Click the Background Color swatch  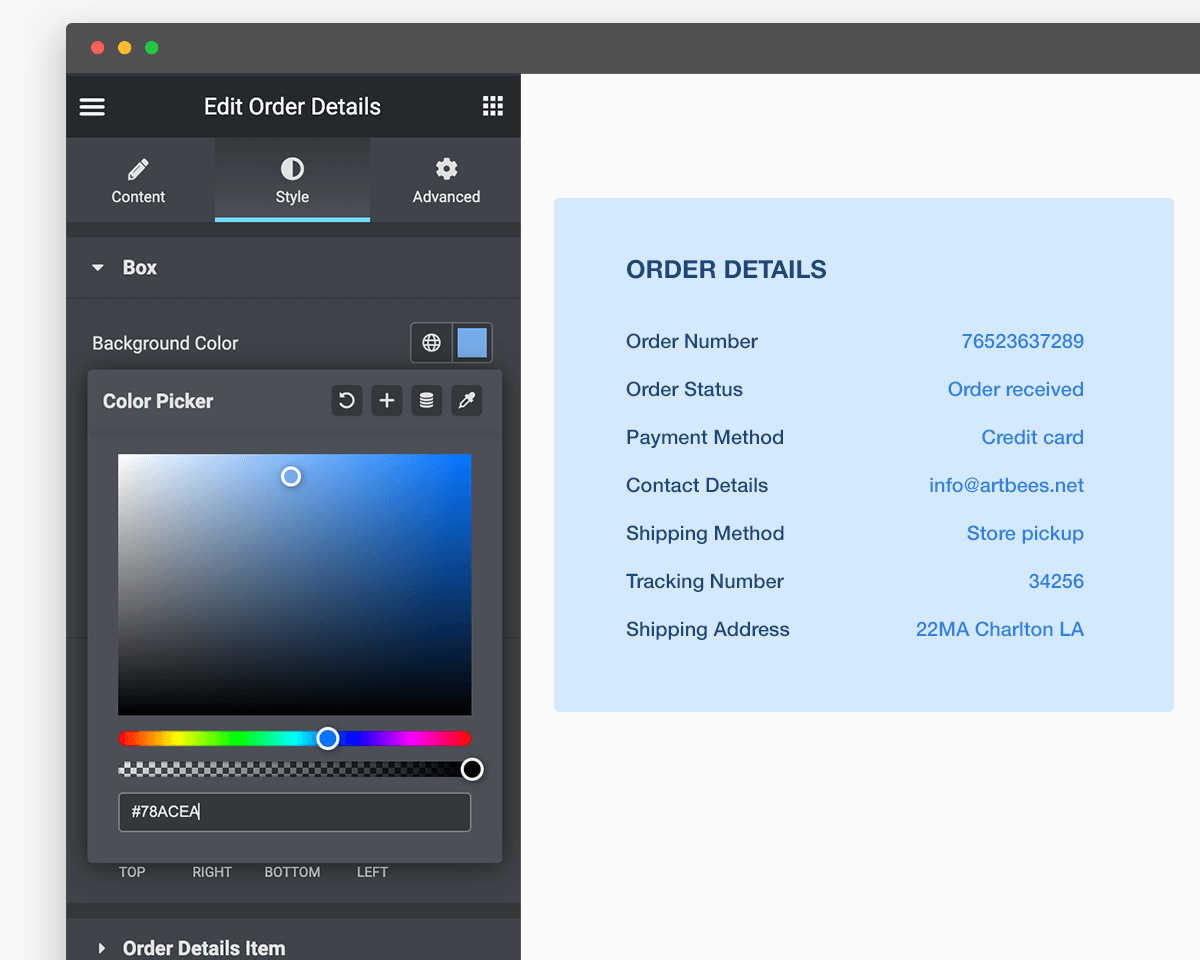click(x=472, y=343)
